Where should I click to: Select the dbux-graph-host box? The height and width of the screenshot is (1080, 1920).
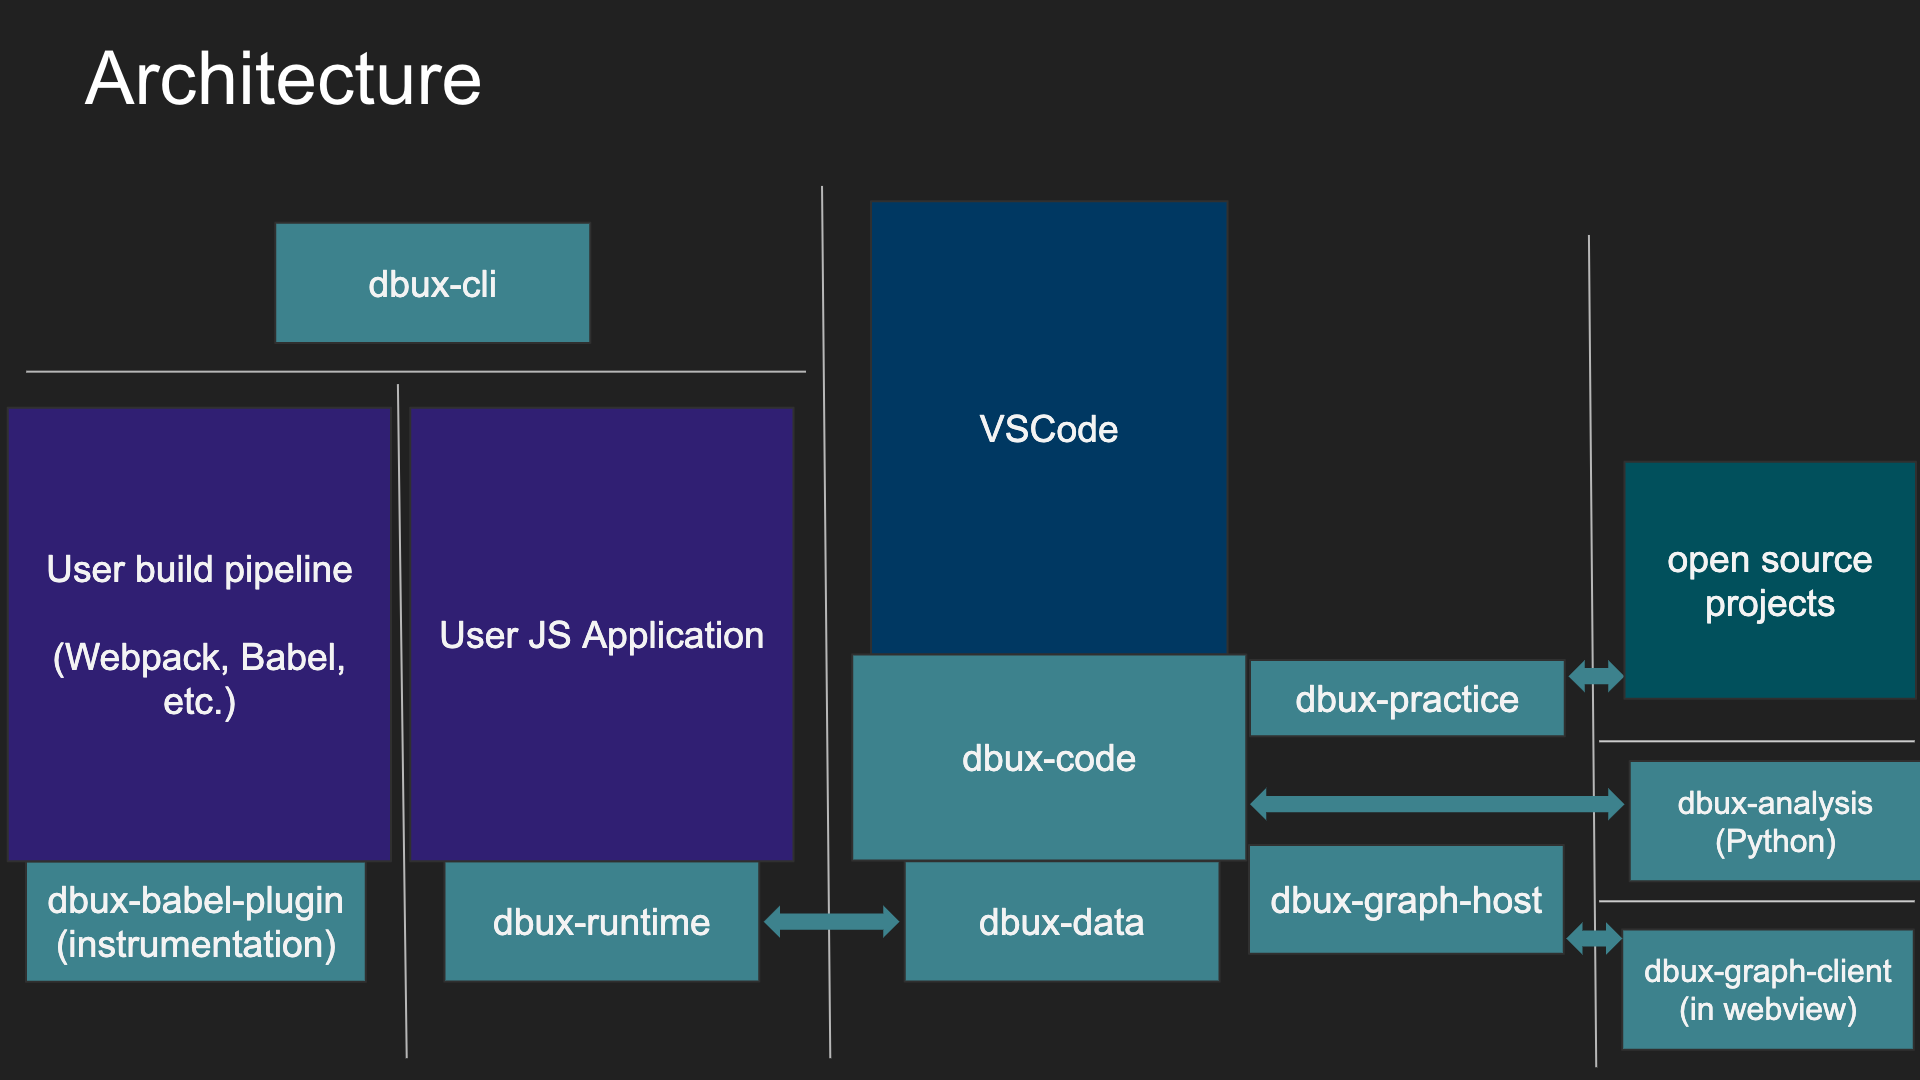coord(1405,899)
